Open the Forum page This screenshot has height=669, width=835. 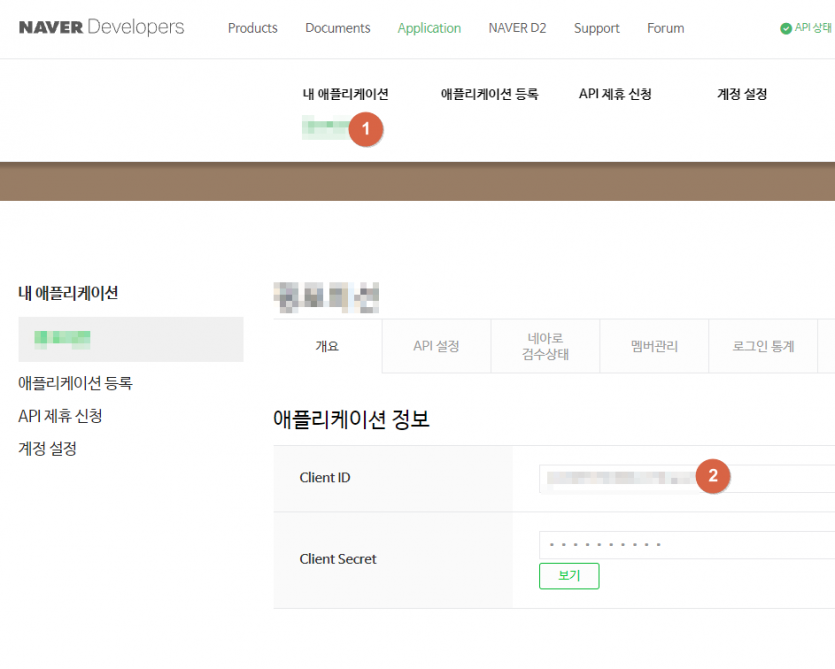665,28
